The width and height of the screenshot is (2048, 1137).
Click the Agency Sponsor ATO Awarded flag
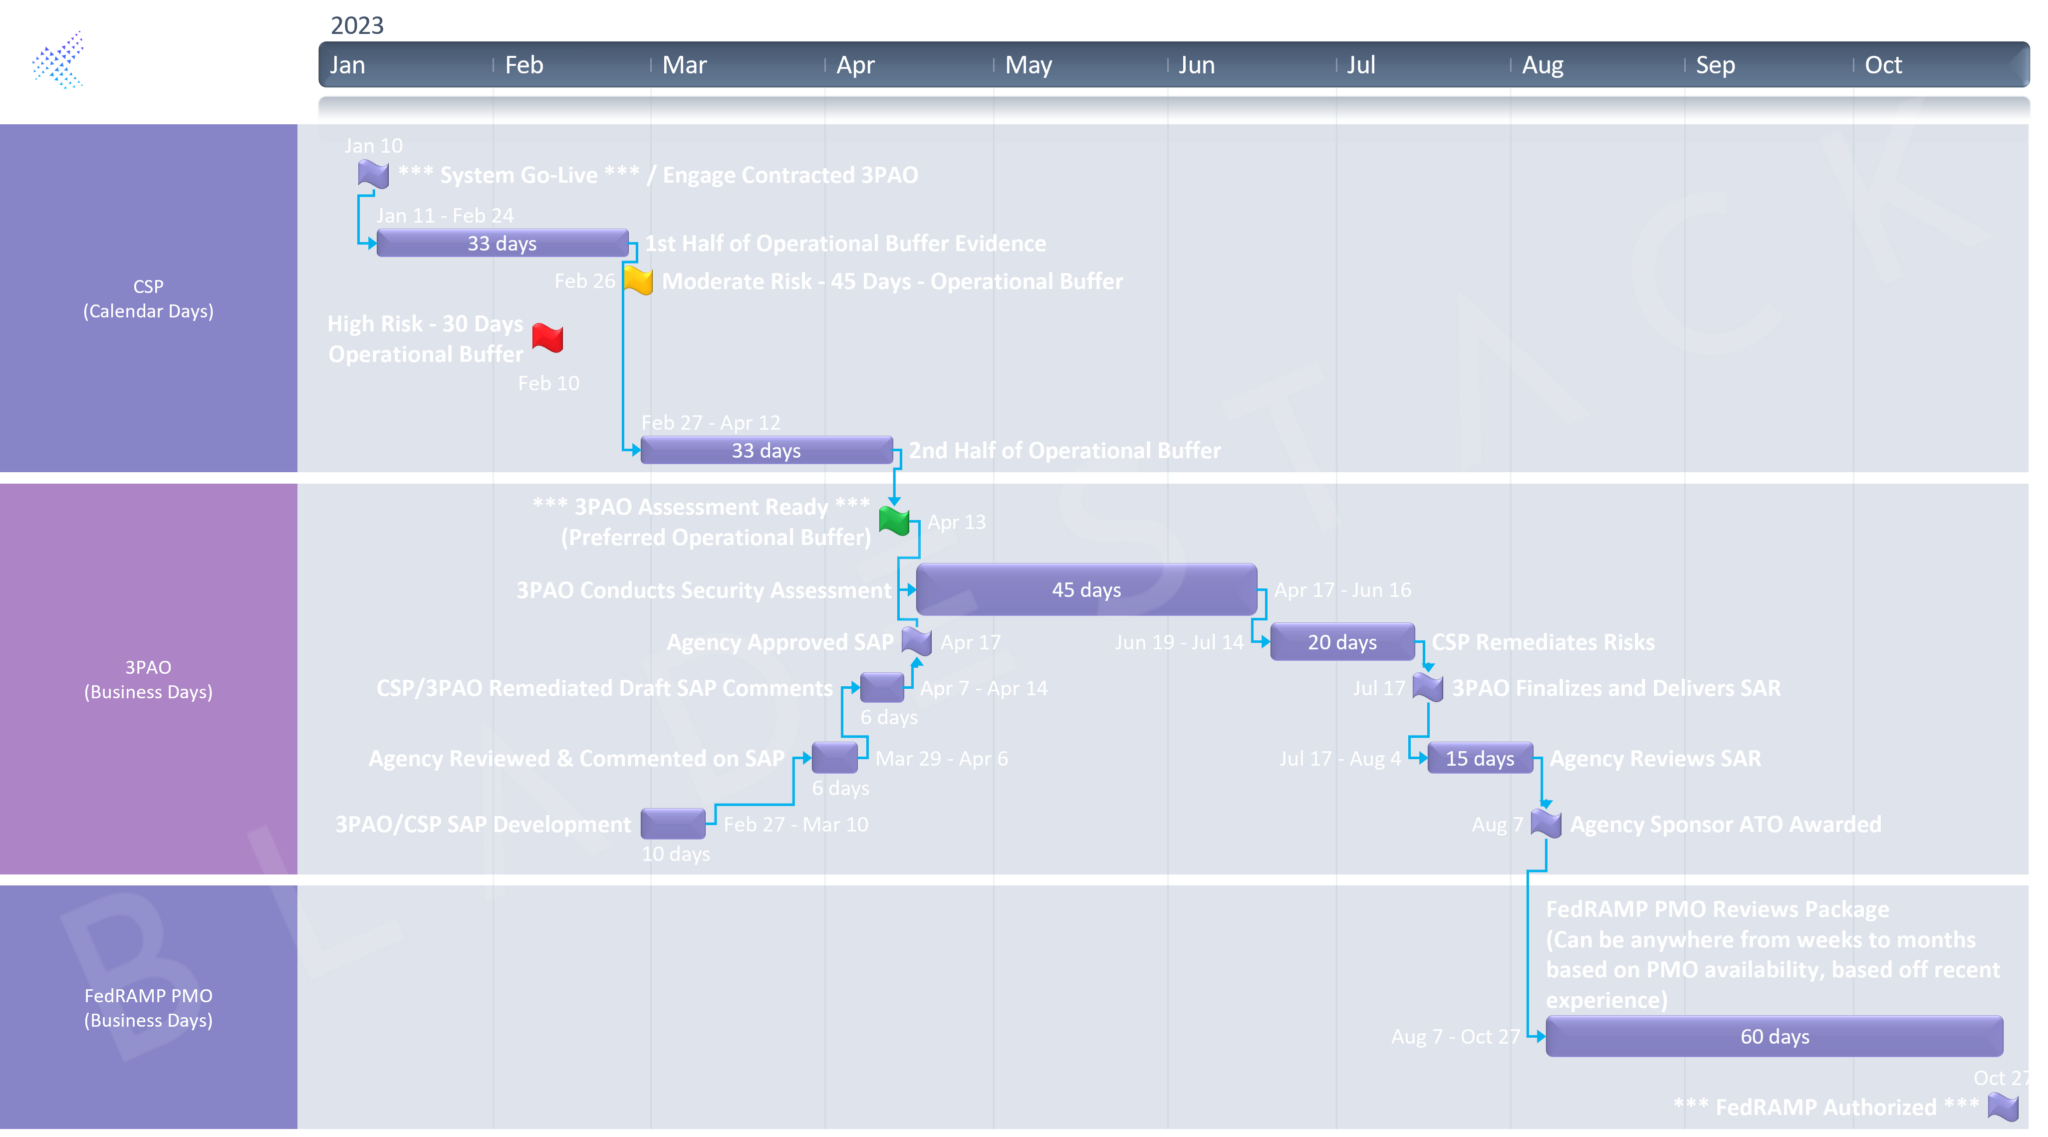point(1546,824)
